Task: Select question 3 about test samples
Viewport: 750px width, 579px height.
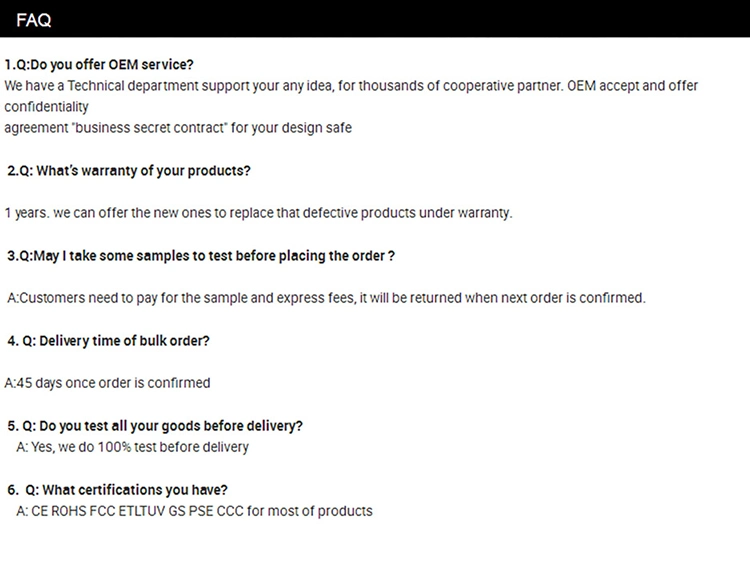Action: pyautogui.click(x=201, y=256)
